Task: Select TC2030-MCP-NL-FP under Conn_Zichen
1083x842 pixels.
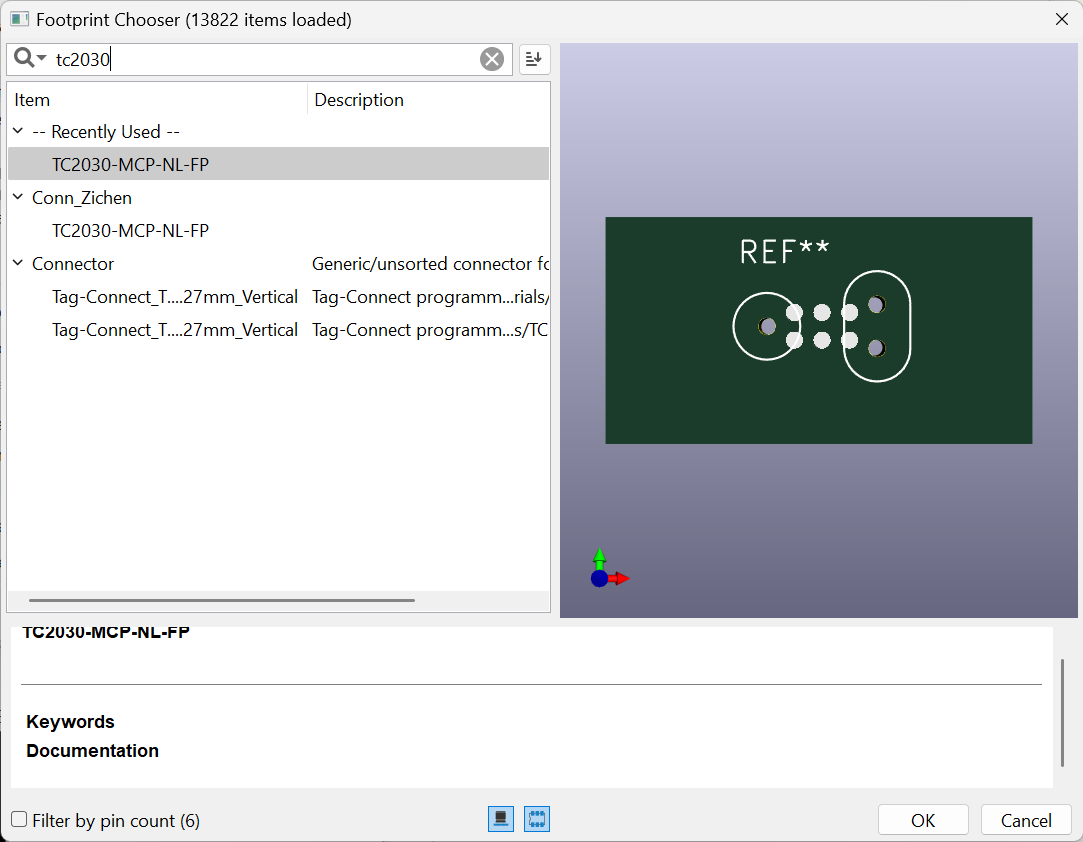Action: (x=130, y=231)
